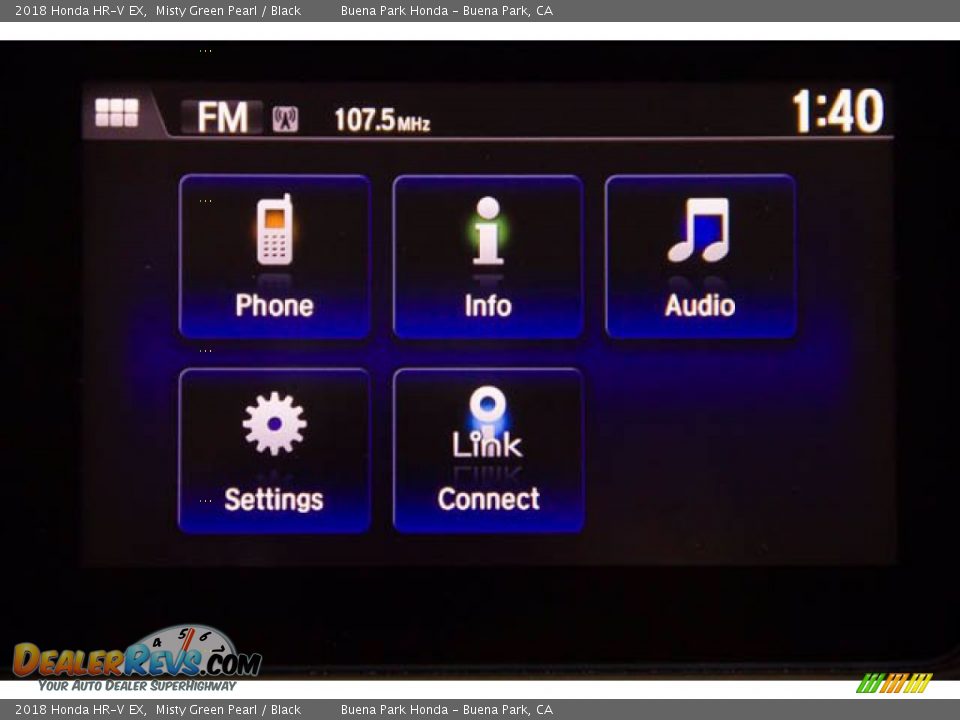Open the Audio menu tile
This screenshot has height=720, width=960.
click(x=700, y=257)
